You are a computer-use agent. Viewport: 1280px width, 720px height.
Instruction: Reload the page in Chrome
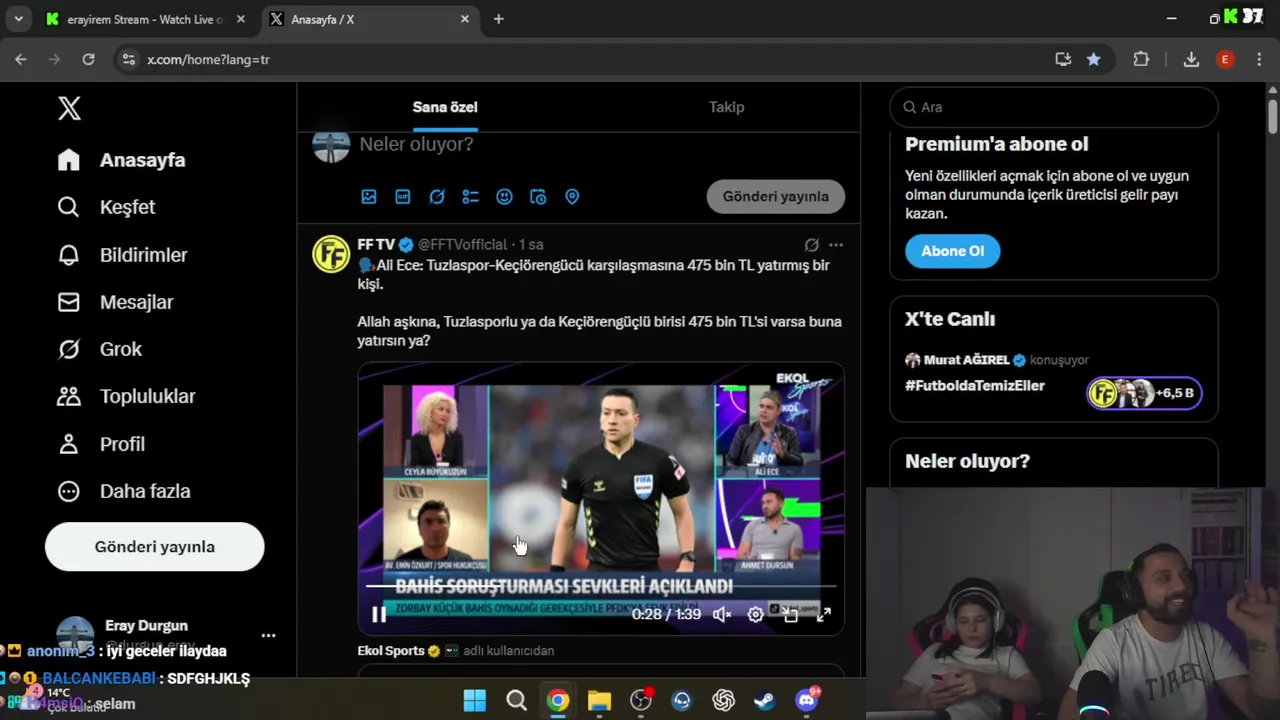(x=88, y=59)
